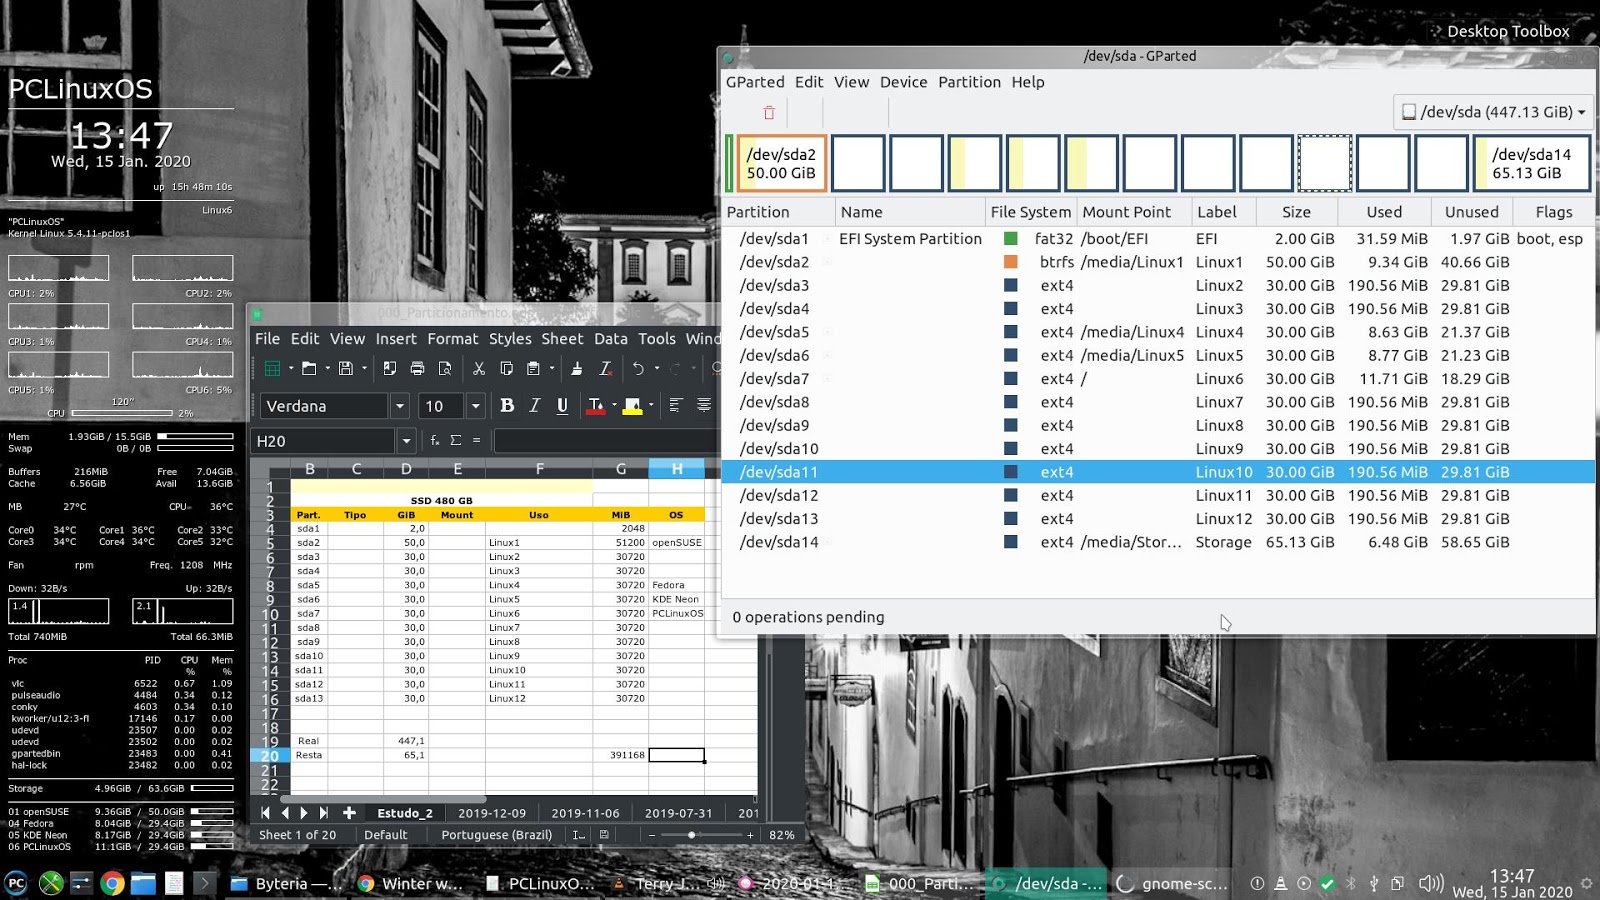Click the Sum sigma icon in formula bar
Image resolution: width=1600 pixels, height=900 pixels.
(456, 440)
